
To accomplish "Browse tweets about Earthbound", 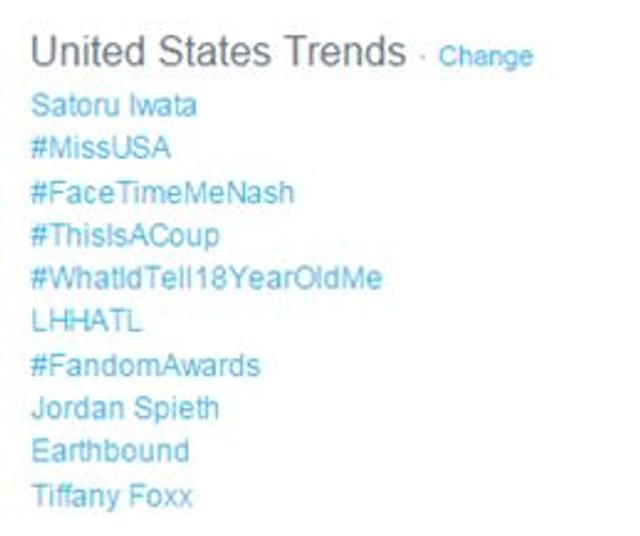I will (110, 451).
